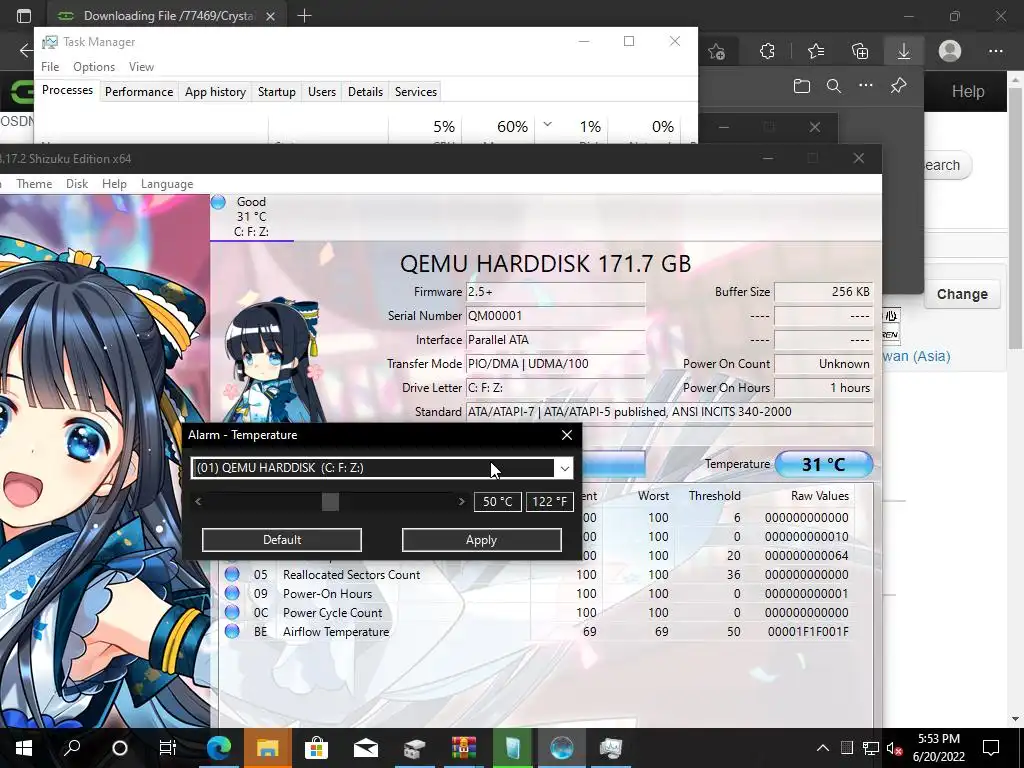This screenshot has height=768, width=1024.
Task: Open downloads folder icon in downloads panel
Action: 802,86
